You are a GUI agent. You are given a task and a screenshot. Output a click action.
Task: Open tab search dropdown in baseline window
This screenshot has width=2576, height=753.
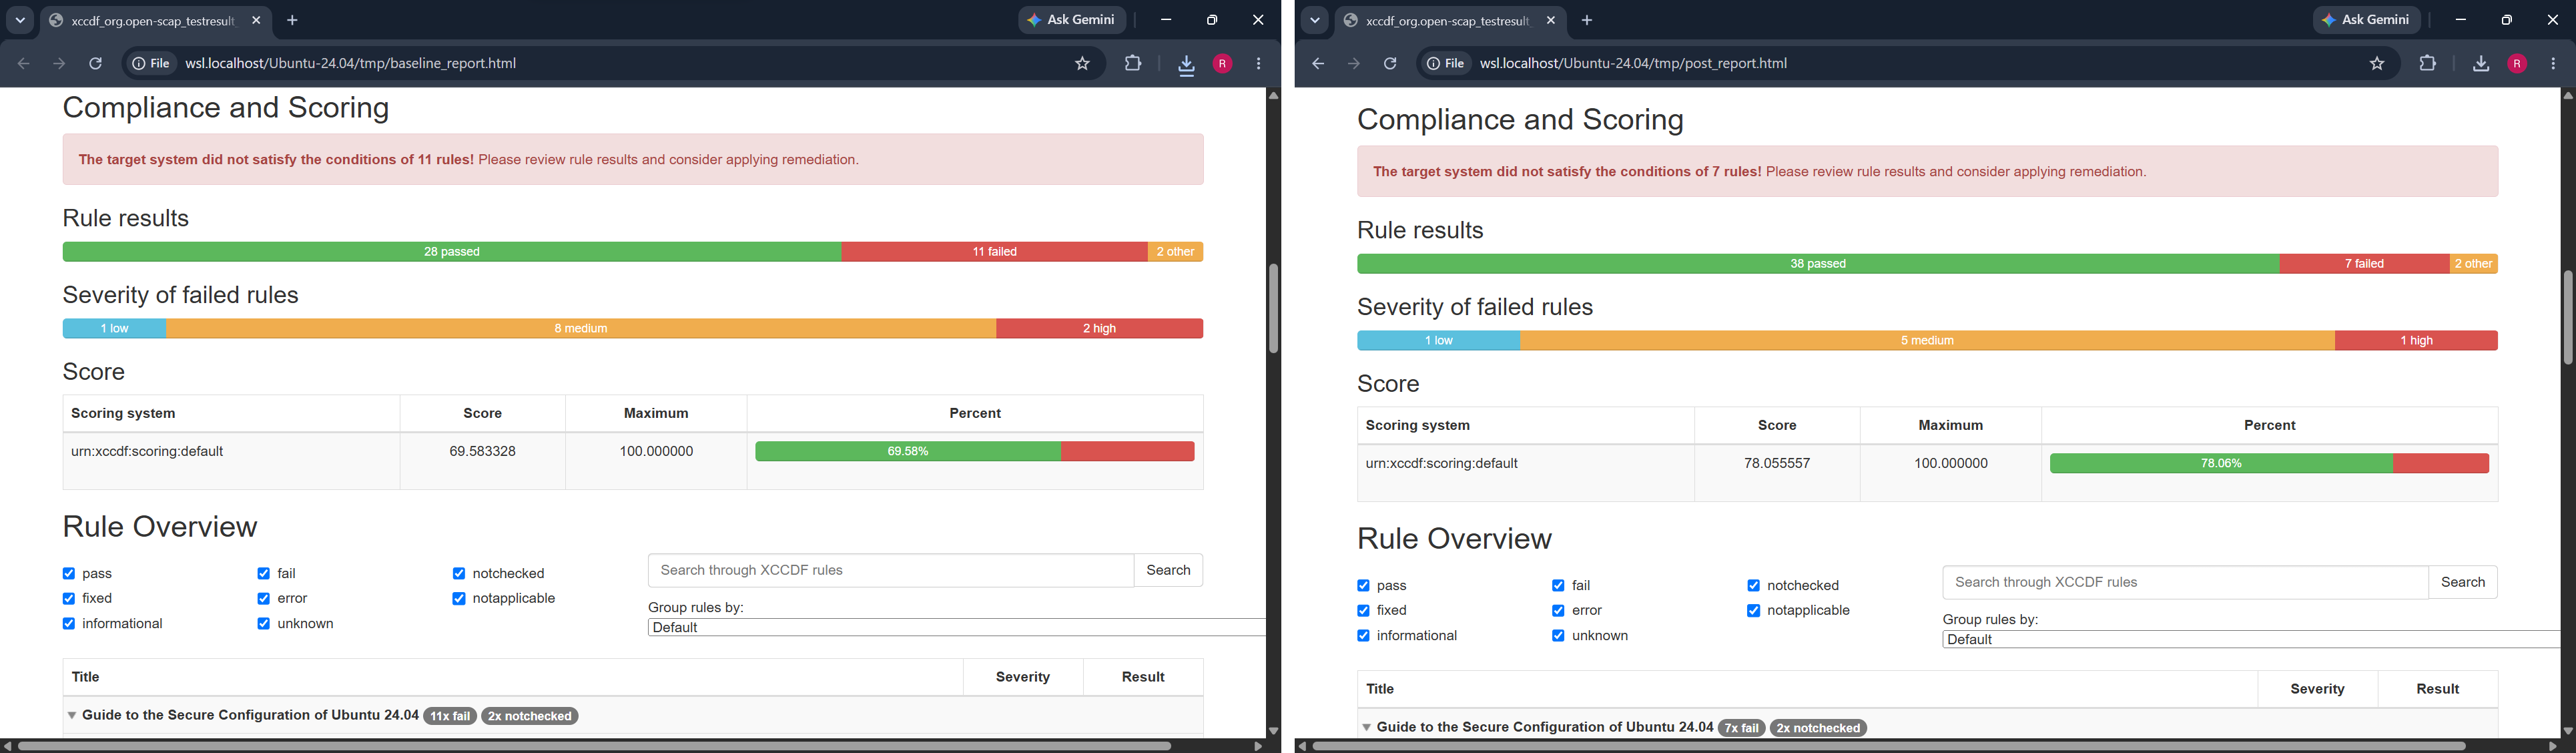[20, 20]
